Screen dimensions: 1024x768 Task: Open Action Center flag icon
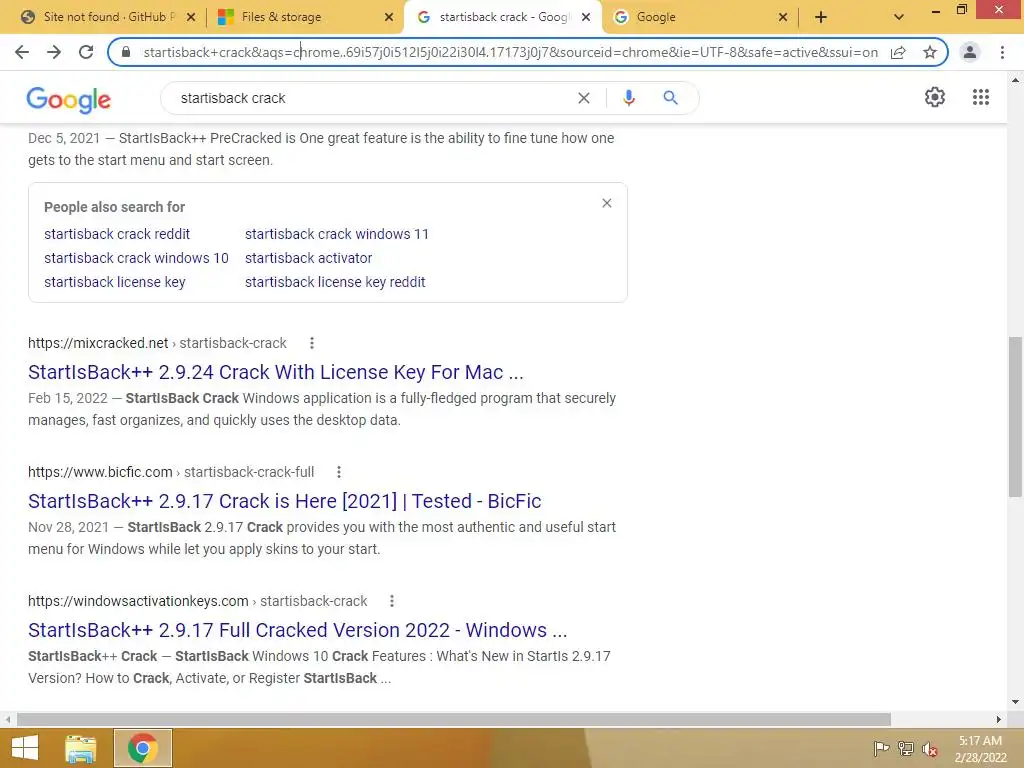pos(881,748)
